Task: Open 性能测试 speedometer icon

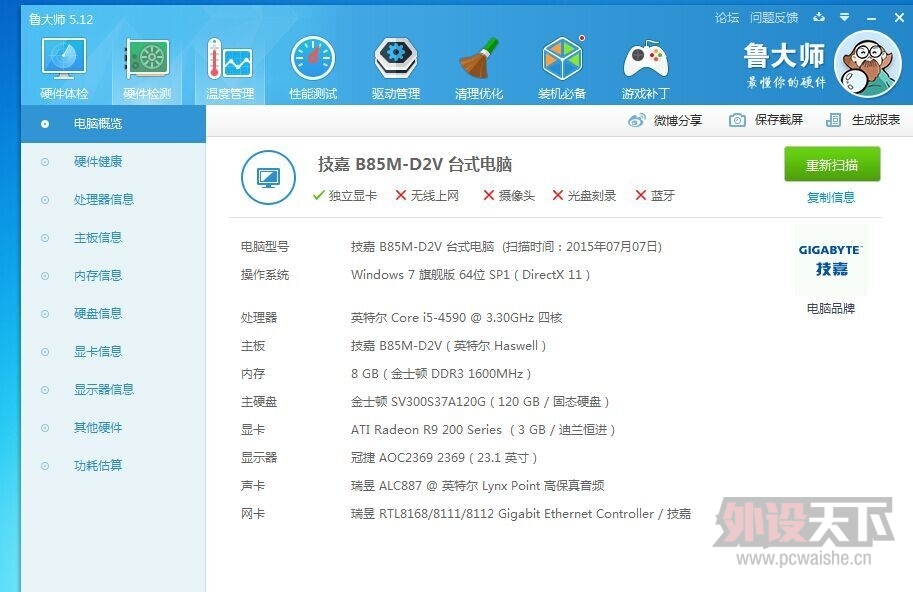Action: (313, 60)
